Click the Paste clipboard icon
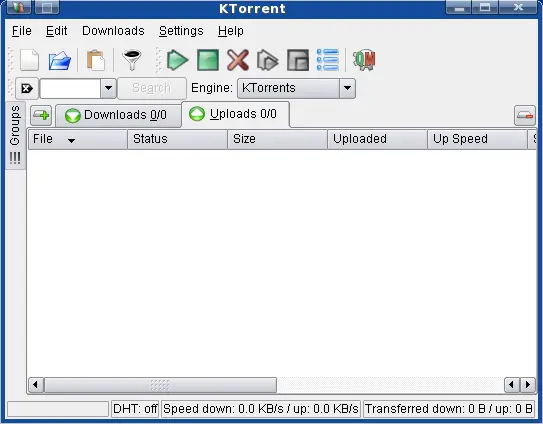The height and width of the screenshot is (424, 543). point(96,60)
